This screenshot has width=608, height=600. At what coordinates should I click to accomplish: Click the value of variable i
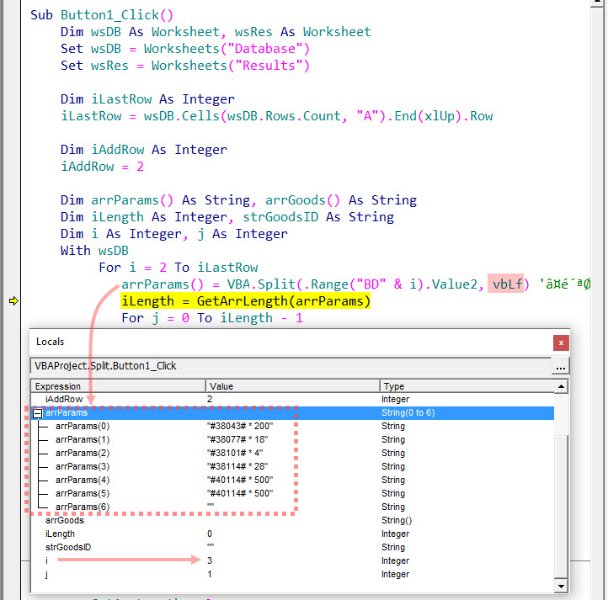[x=210, y=561]
